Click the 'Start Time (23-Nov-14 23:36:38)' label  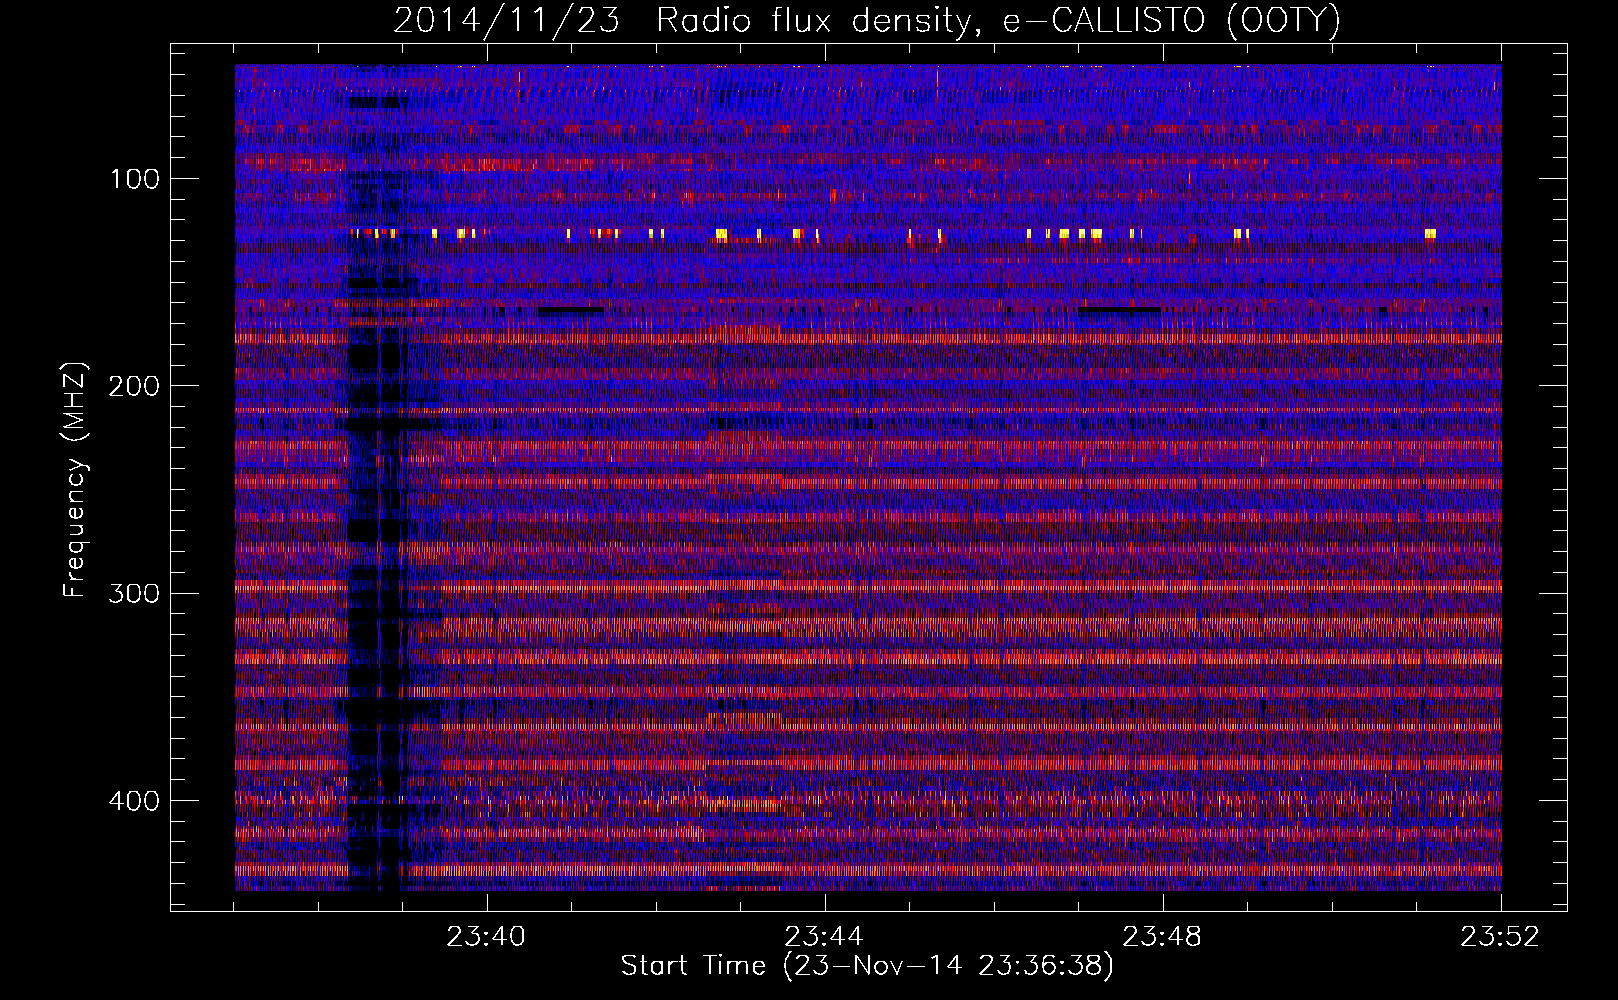point(867,966)
